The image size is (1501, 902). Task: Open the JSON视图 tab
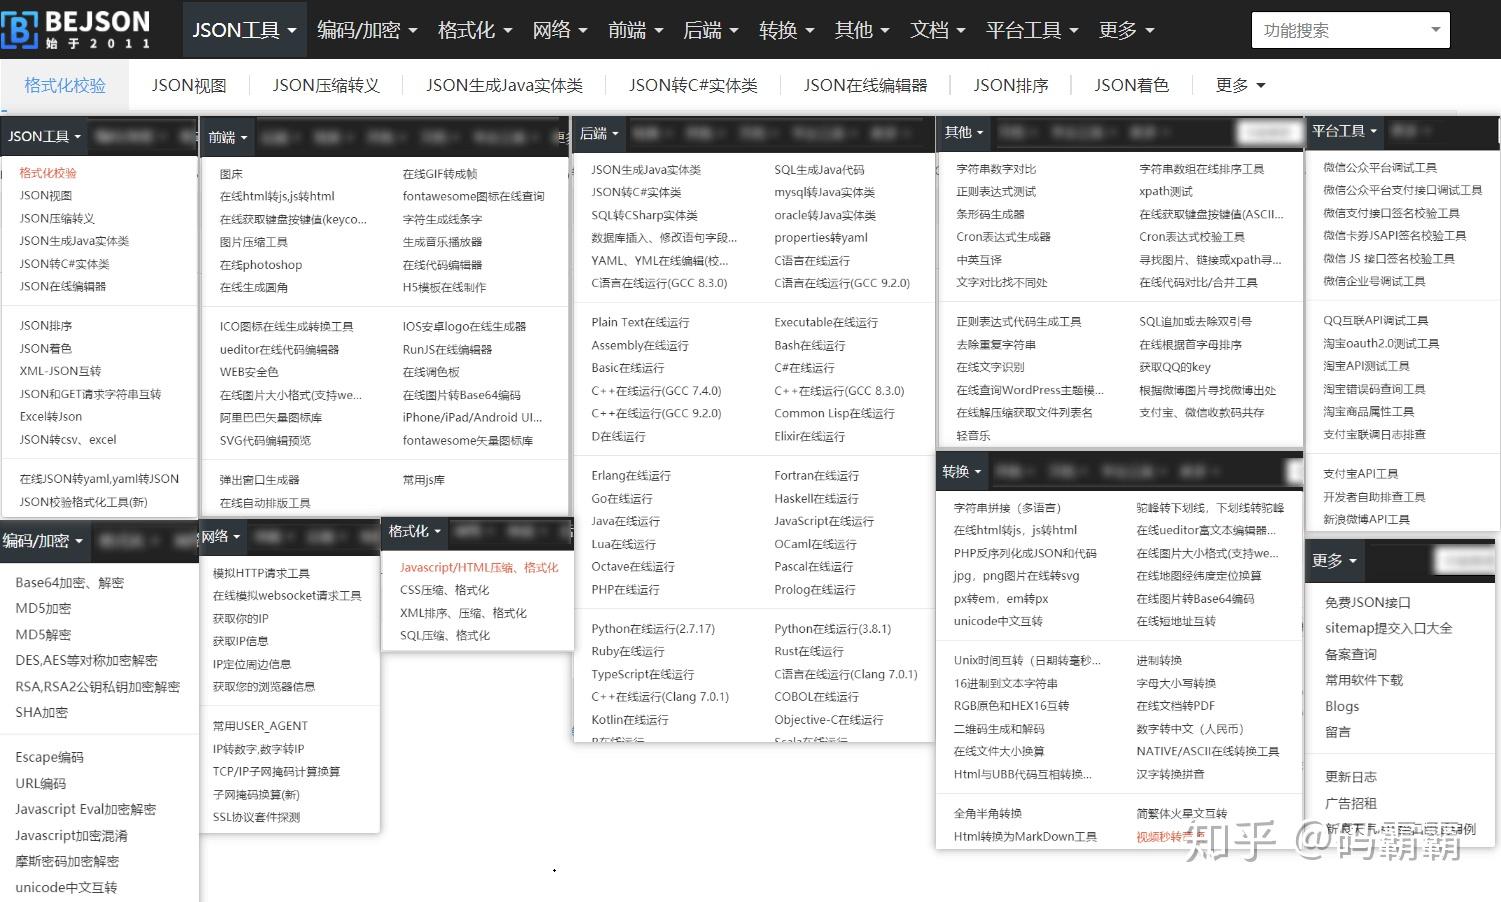tap(189, 86)
